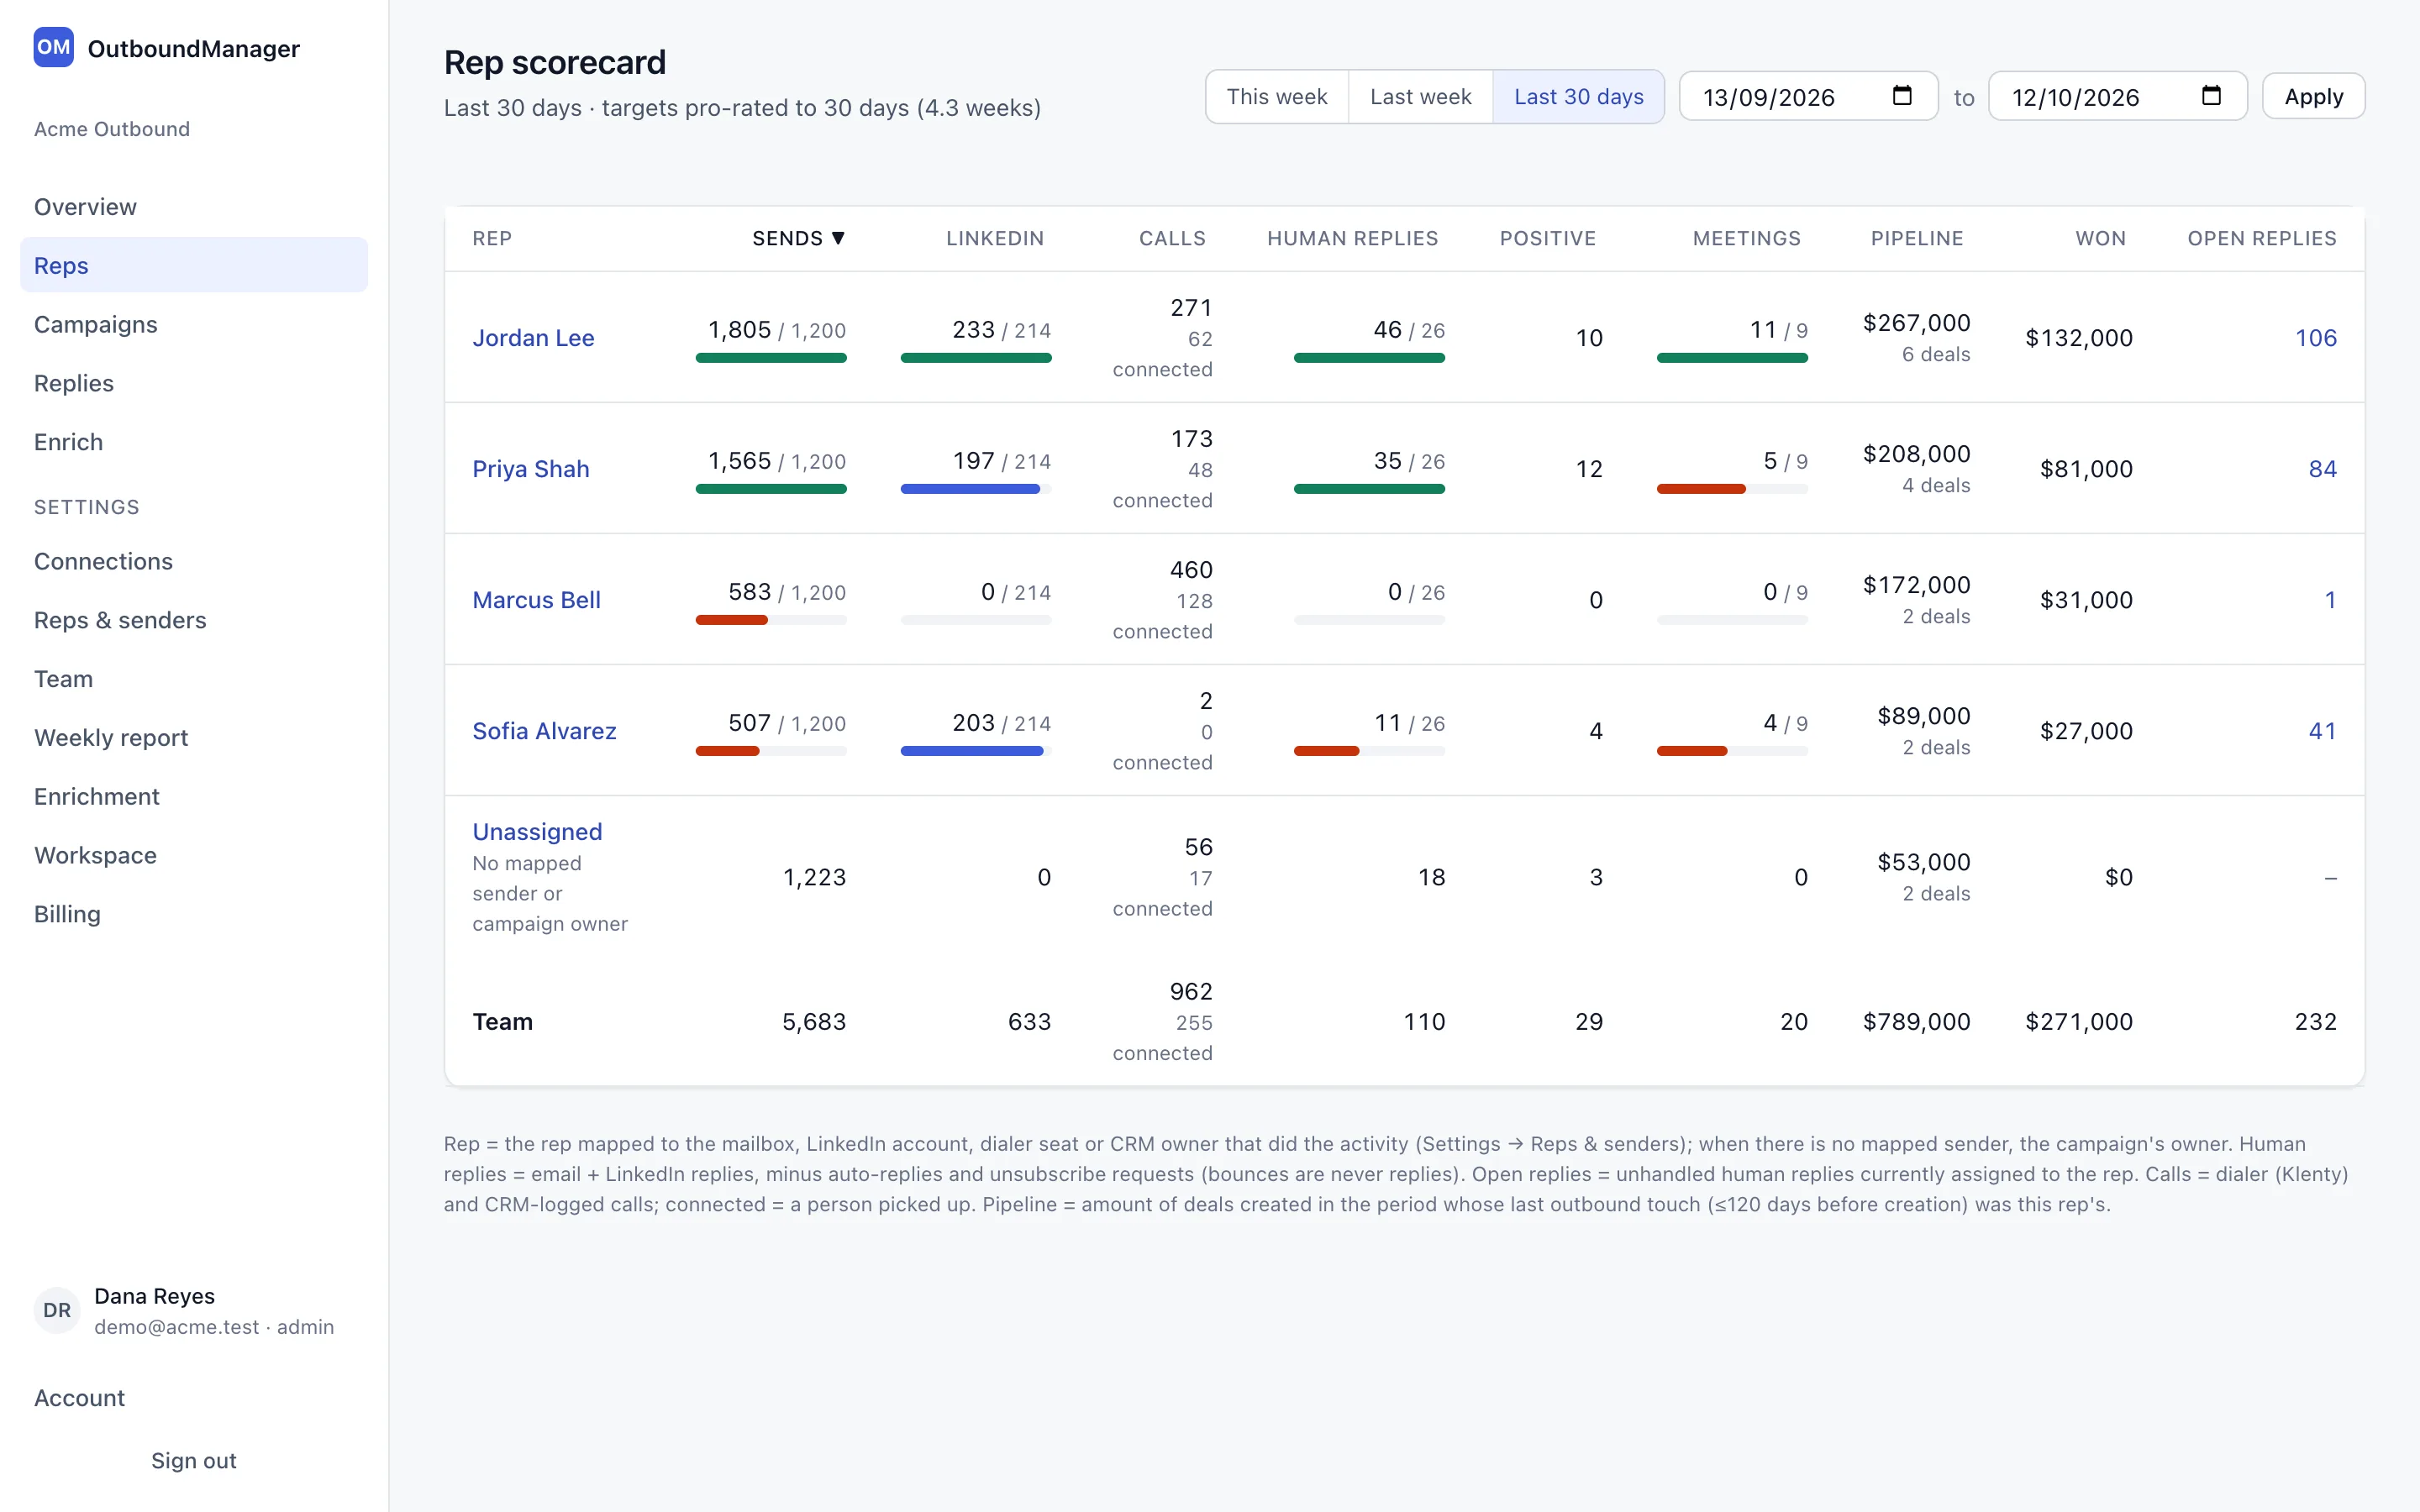The image size is (2420, 1512).
Task: Open Reps & senders settings
Action: click(x=194, y=620)
